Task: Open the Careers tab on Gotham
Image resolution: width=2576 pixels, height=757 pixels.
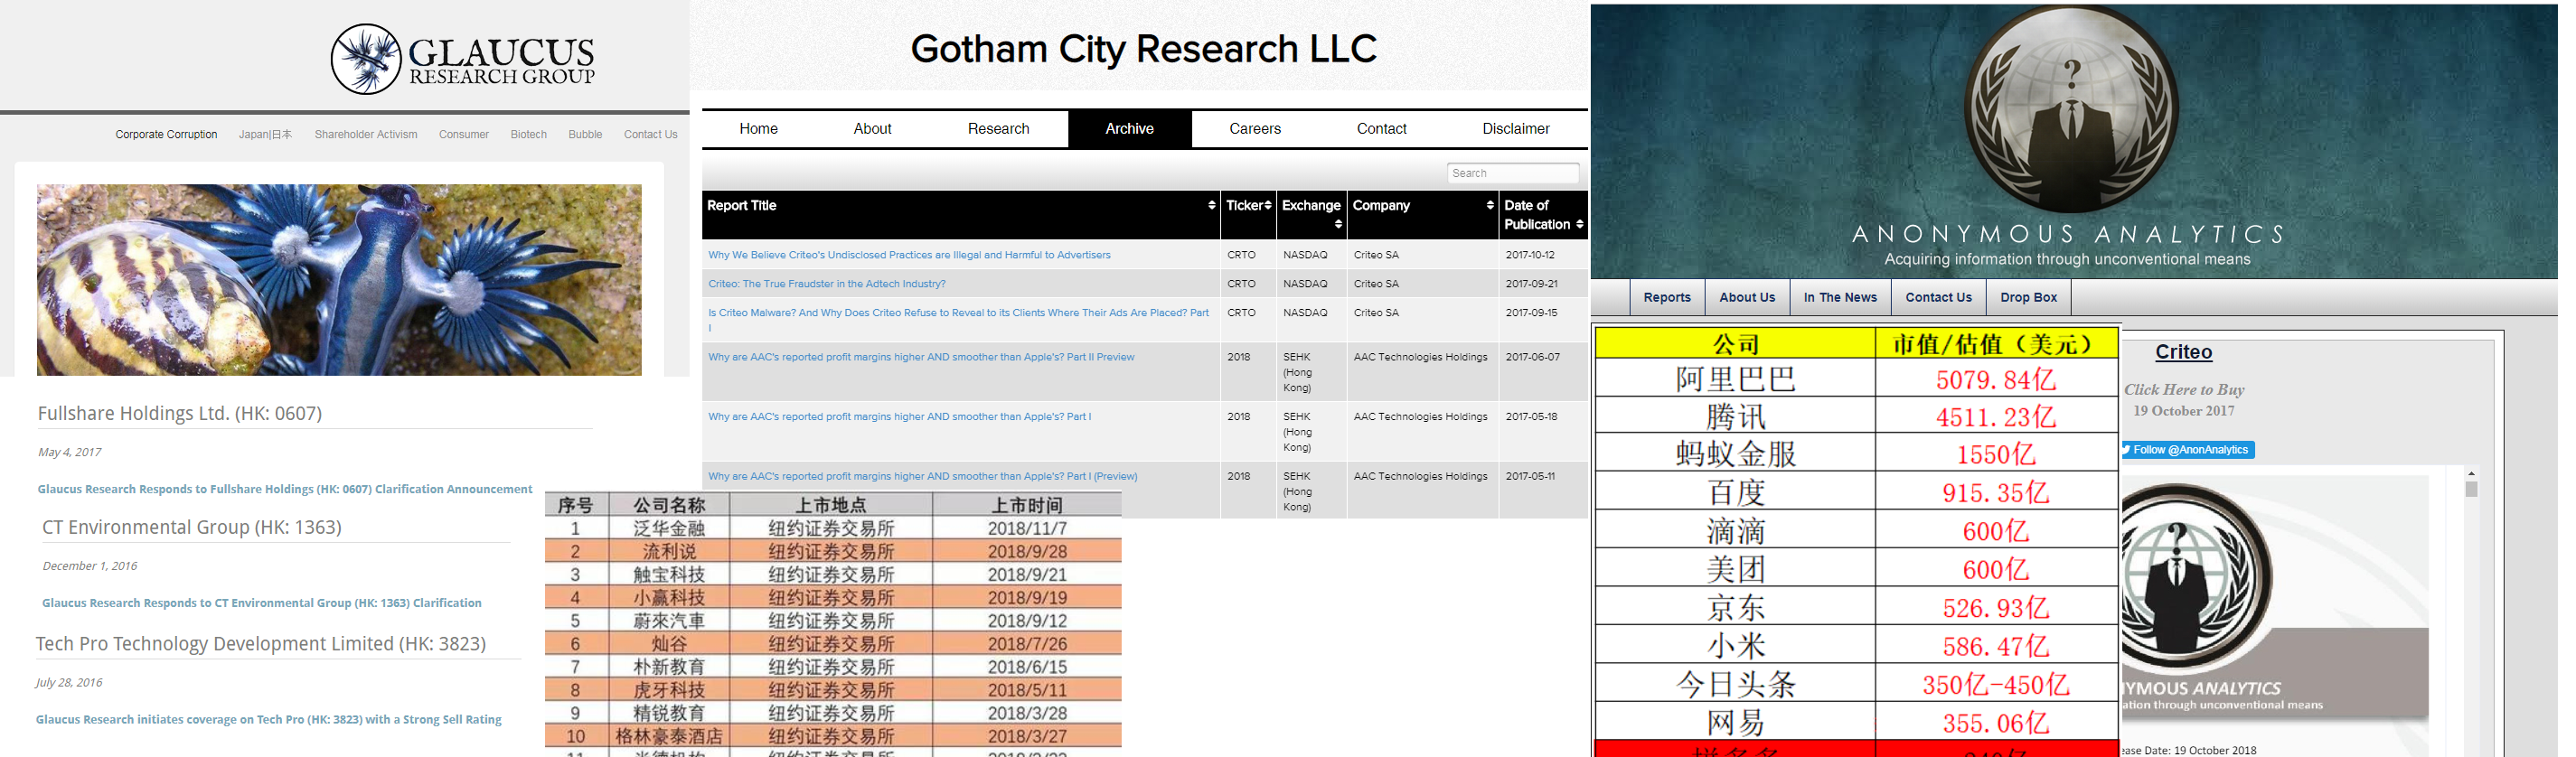Action: 1255,129
